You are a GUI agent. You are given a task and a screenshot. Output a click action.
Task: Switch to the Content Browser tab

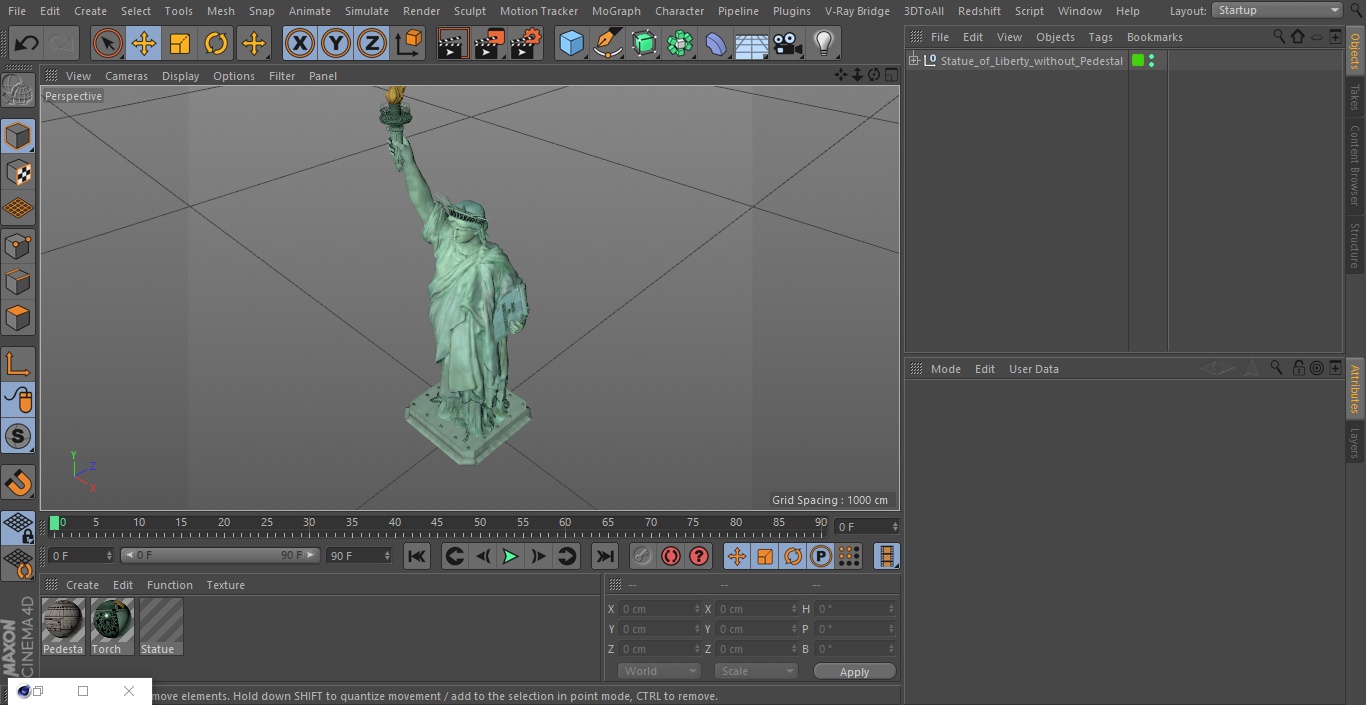pos(1355,165)
